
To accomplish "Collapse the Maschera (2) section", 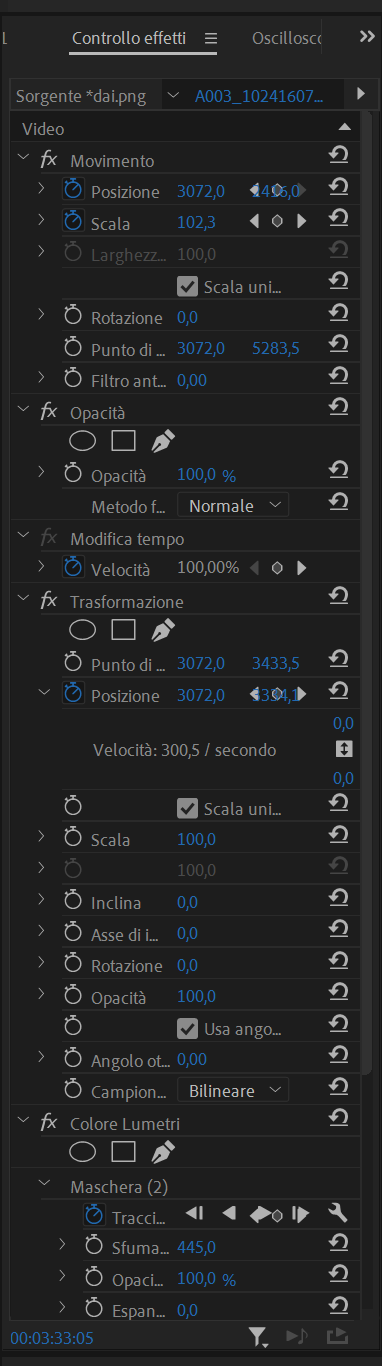I will (x=43, y=1184).
